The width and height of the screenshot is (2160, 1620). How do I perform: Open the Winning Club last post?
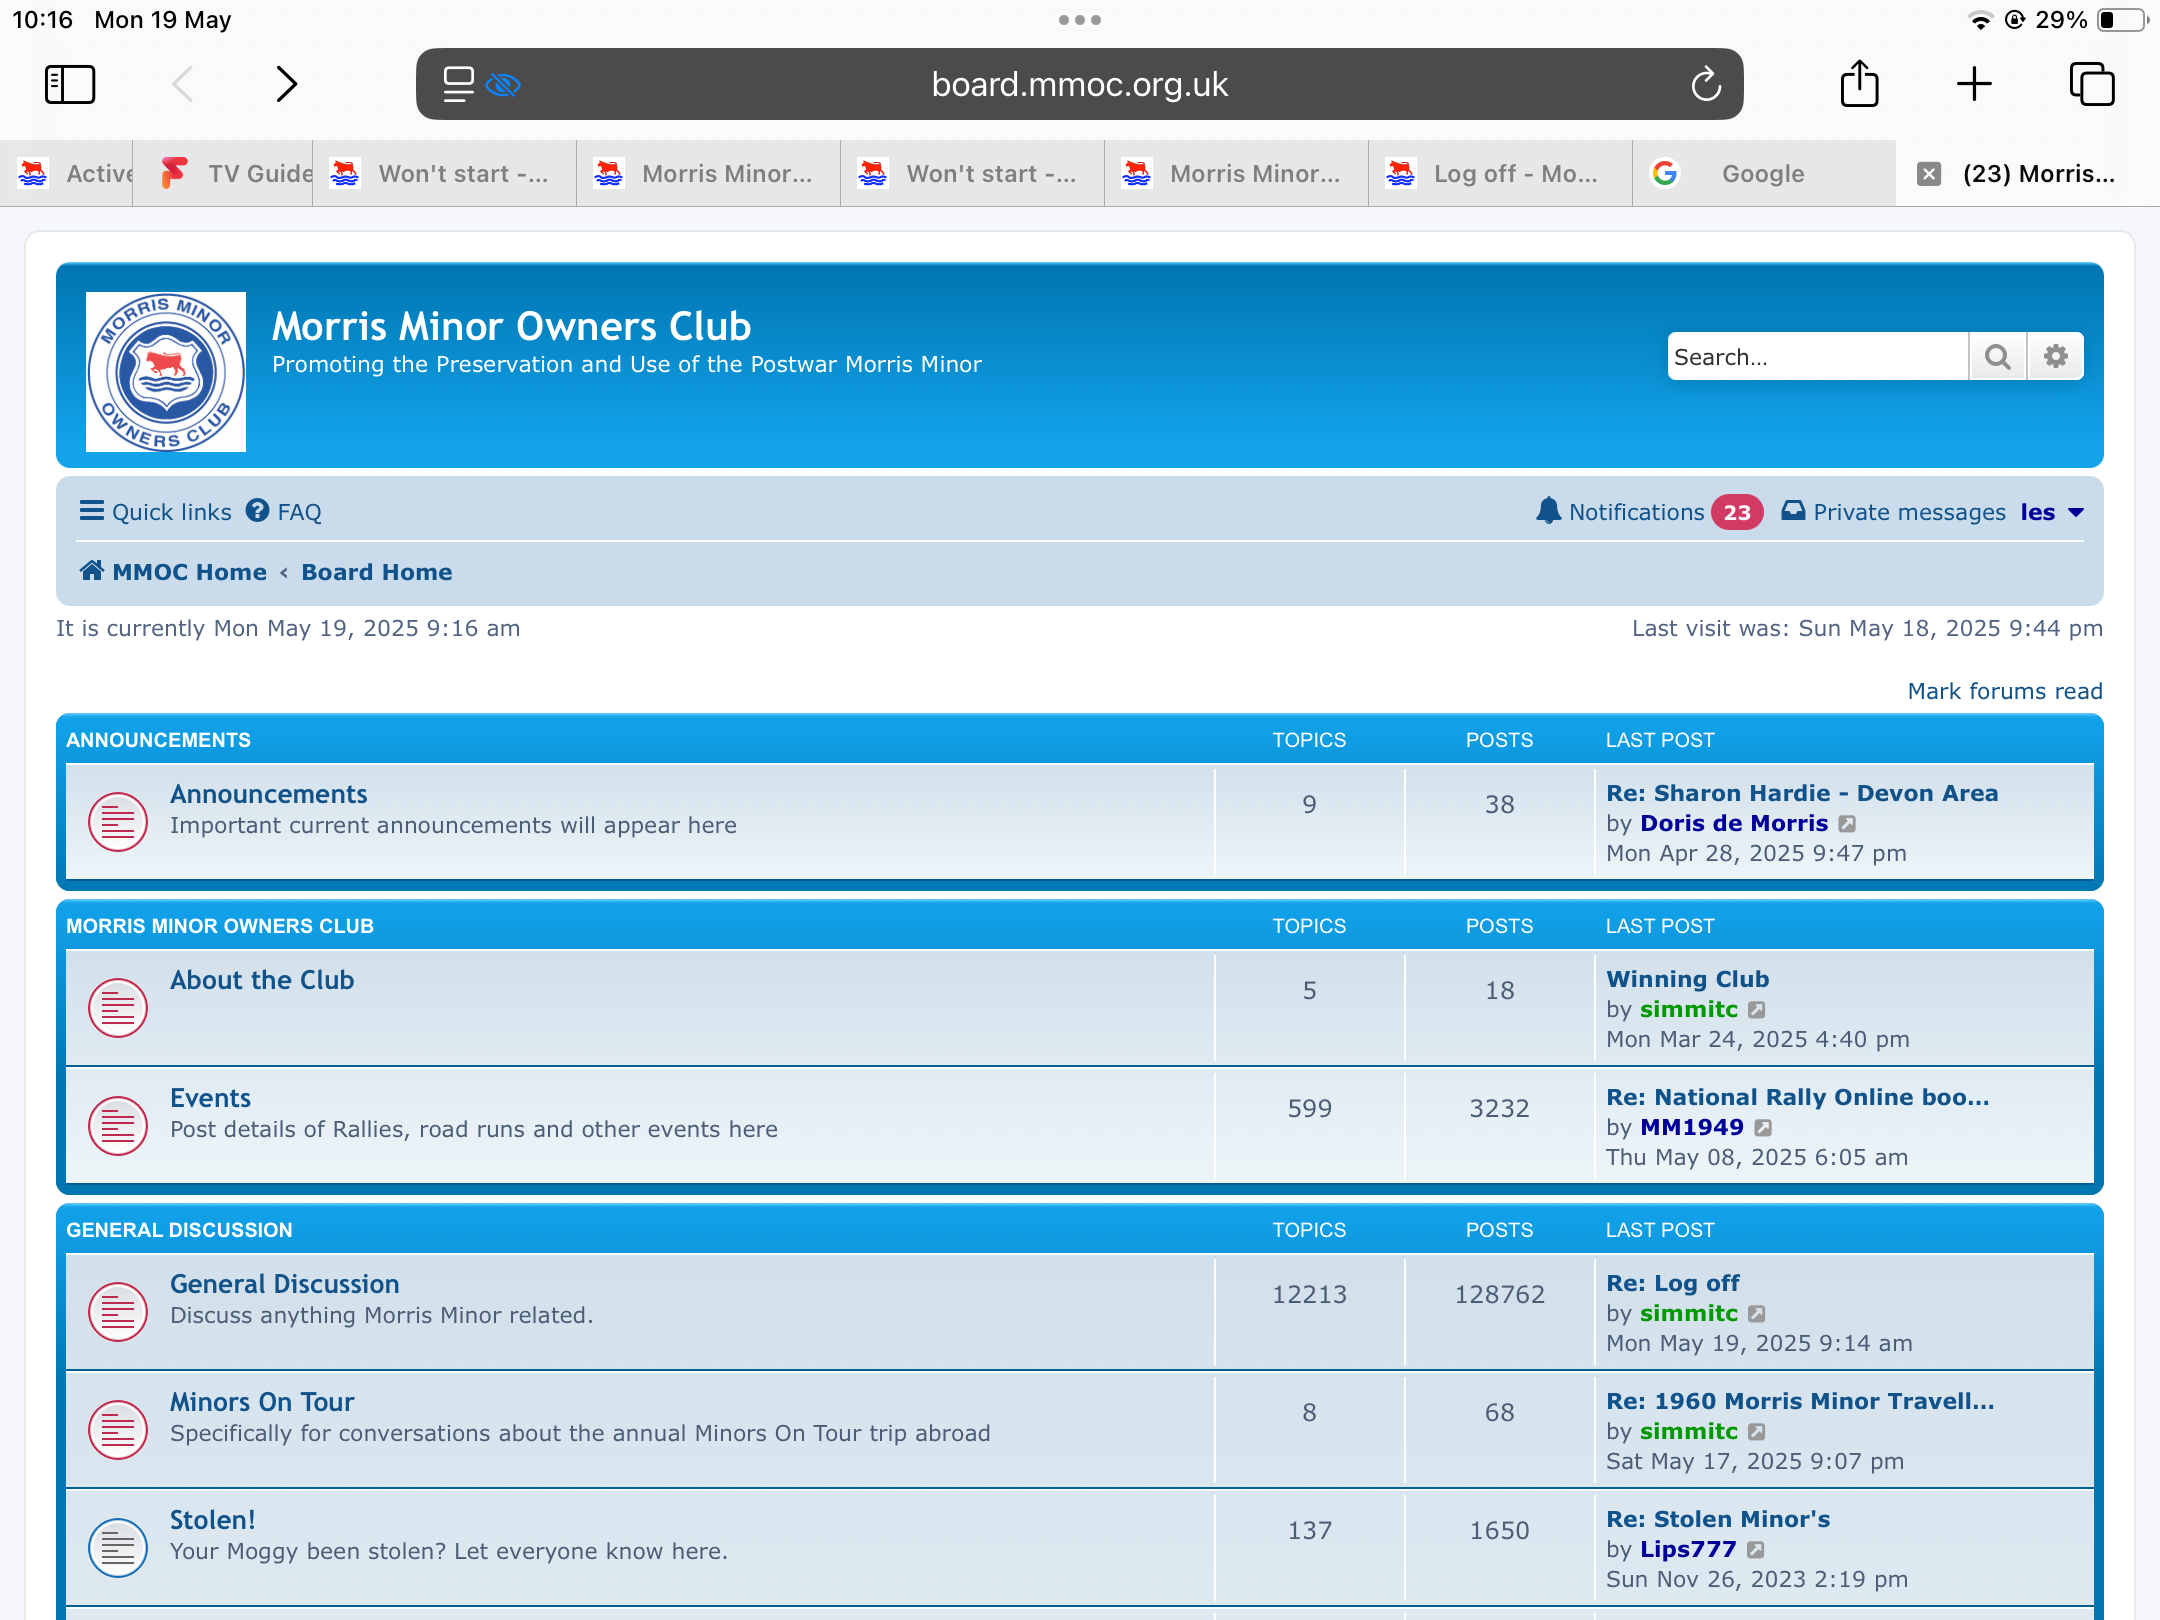click(x=1688, y=979)
